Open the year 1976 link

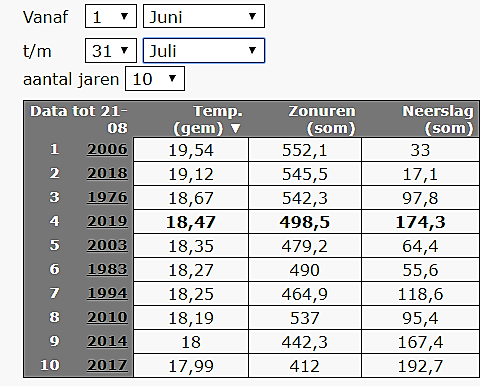coord(107,197)
